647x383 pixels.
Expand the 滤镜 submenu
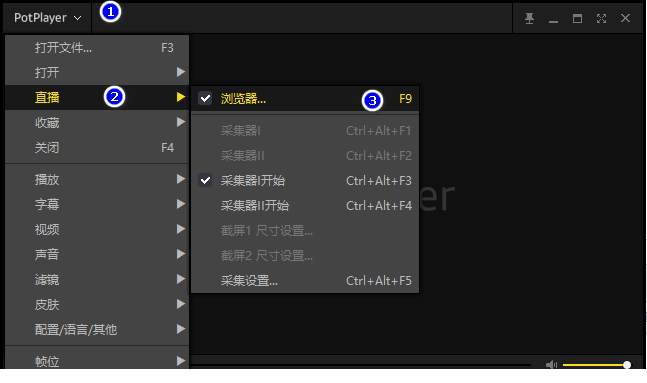(x=97, y=280)
